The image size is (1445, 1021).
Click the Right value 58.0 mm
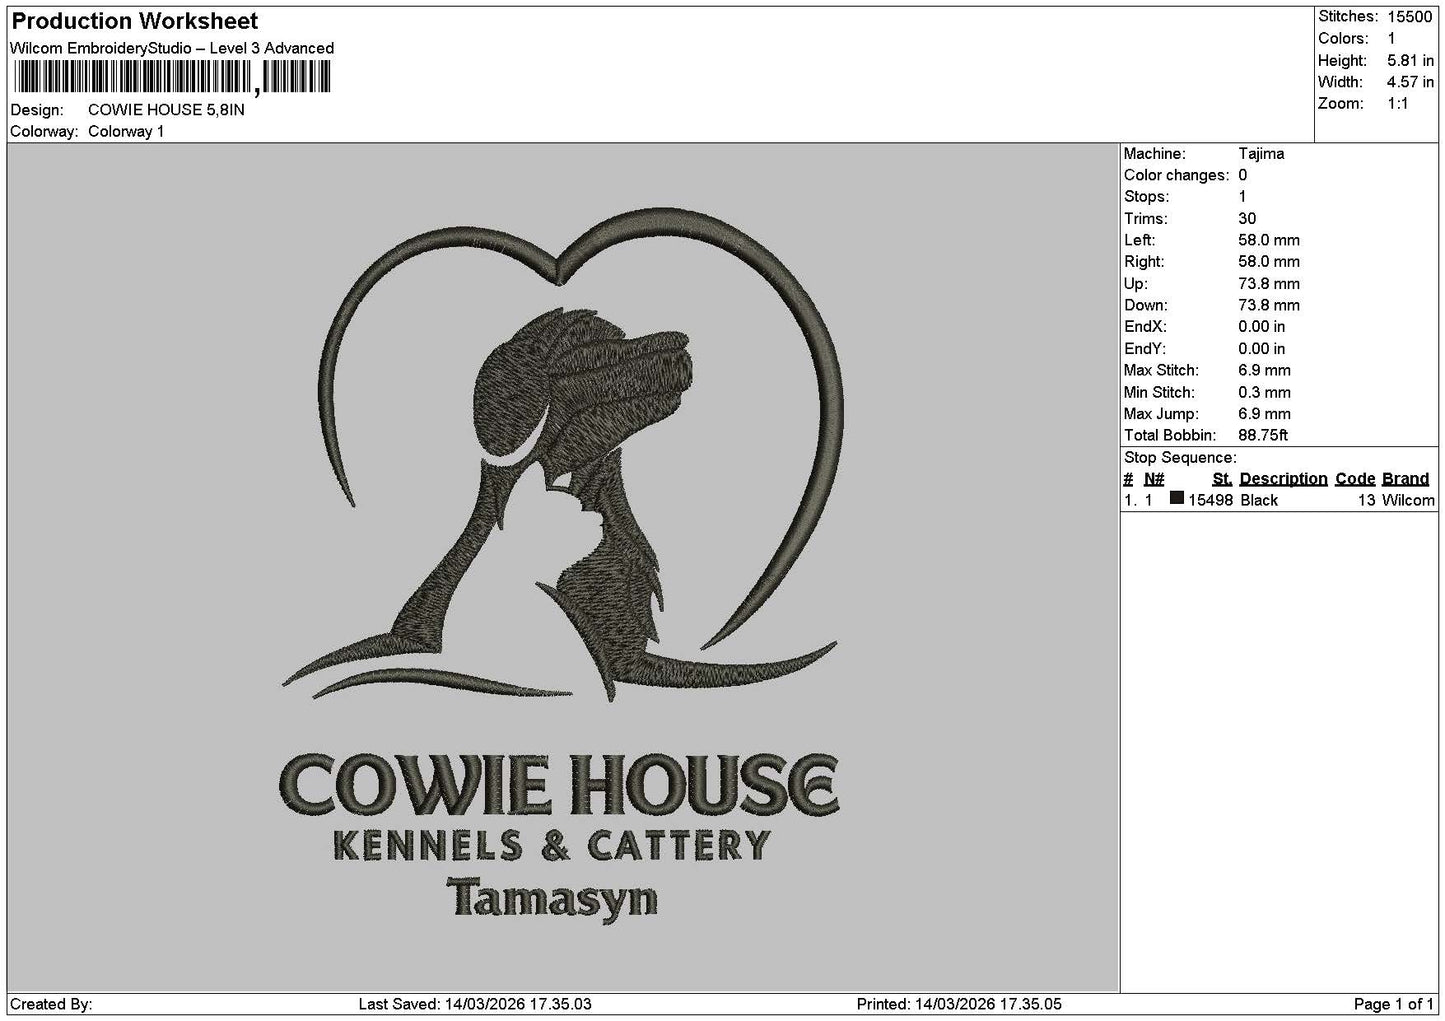click(x=1269, y=262)
